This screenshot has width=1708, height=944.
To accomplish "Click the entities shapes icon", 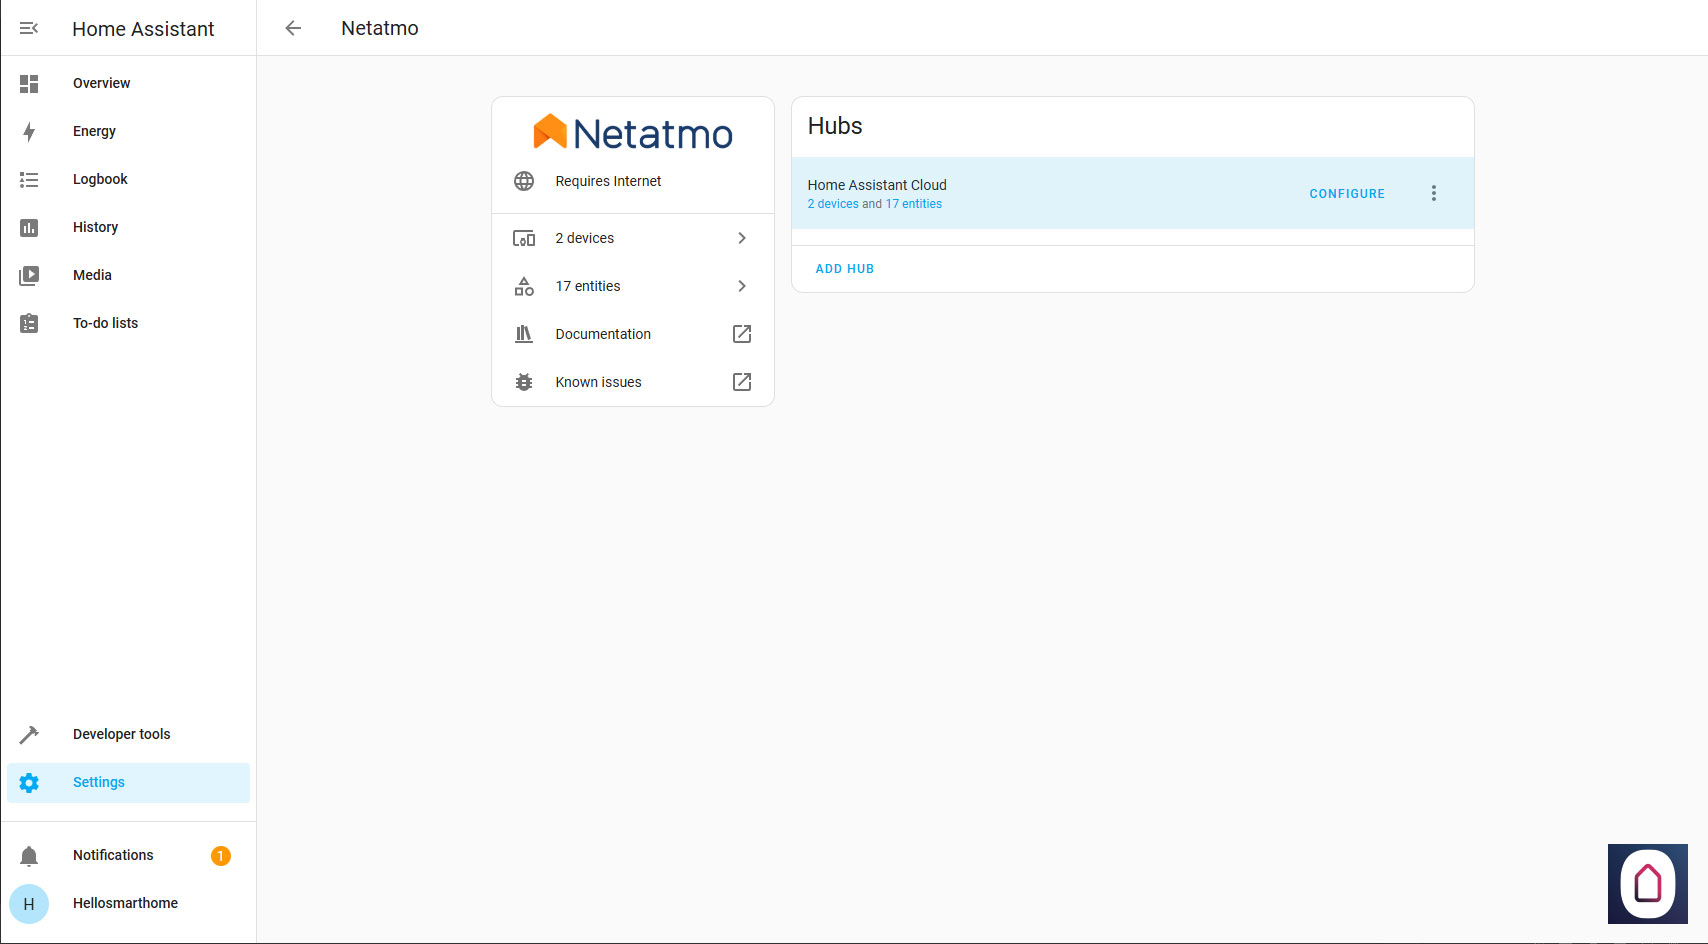I will (x=524, y=286).
